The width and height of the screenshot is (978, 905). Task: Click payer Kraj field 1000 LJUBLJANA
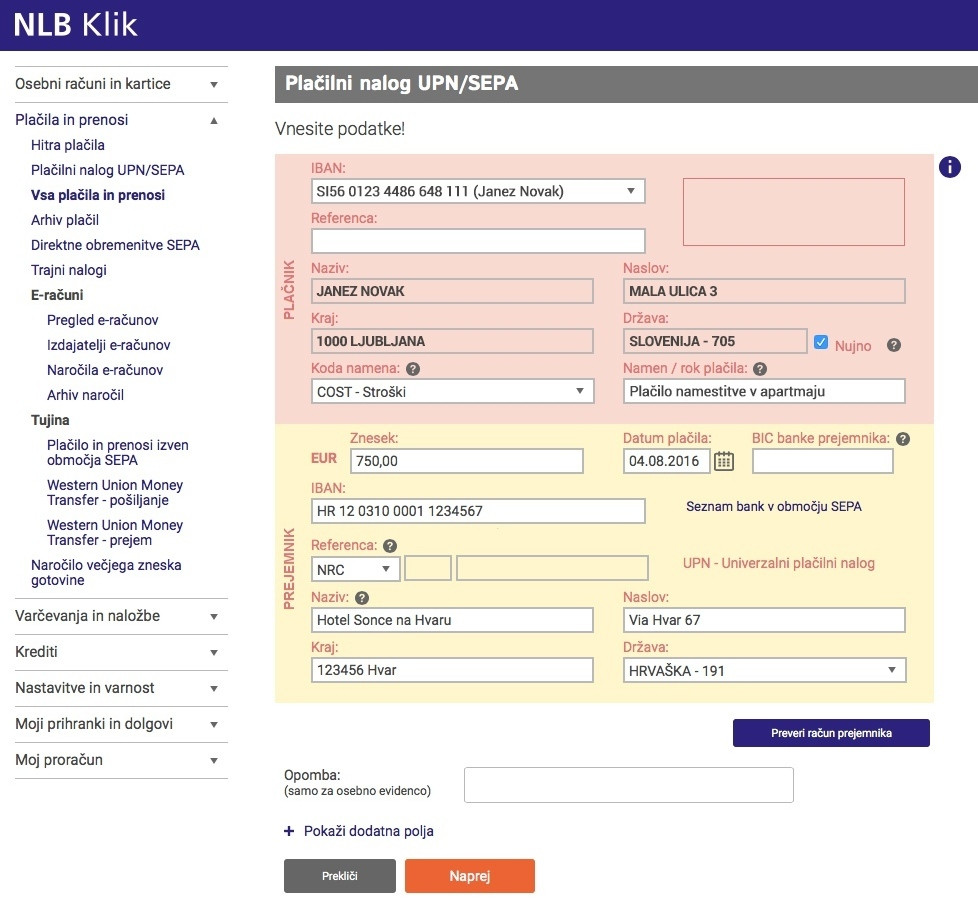click(x=452, y=341)
